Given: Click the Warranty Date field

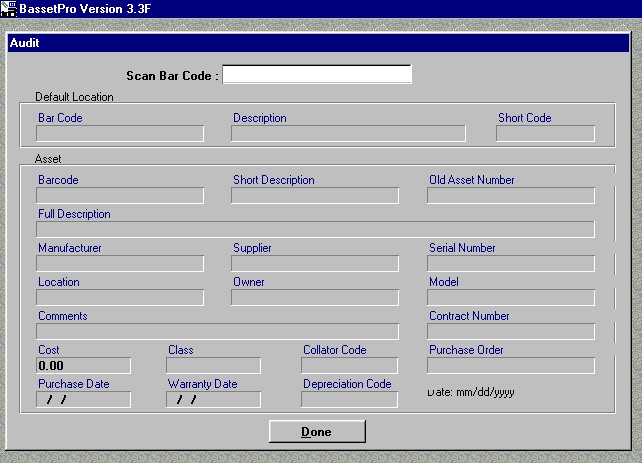Looking at the screenshot, I should (x=213, y=399).
